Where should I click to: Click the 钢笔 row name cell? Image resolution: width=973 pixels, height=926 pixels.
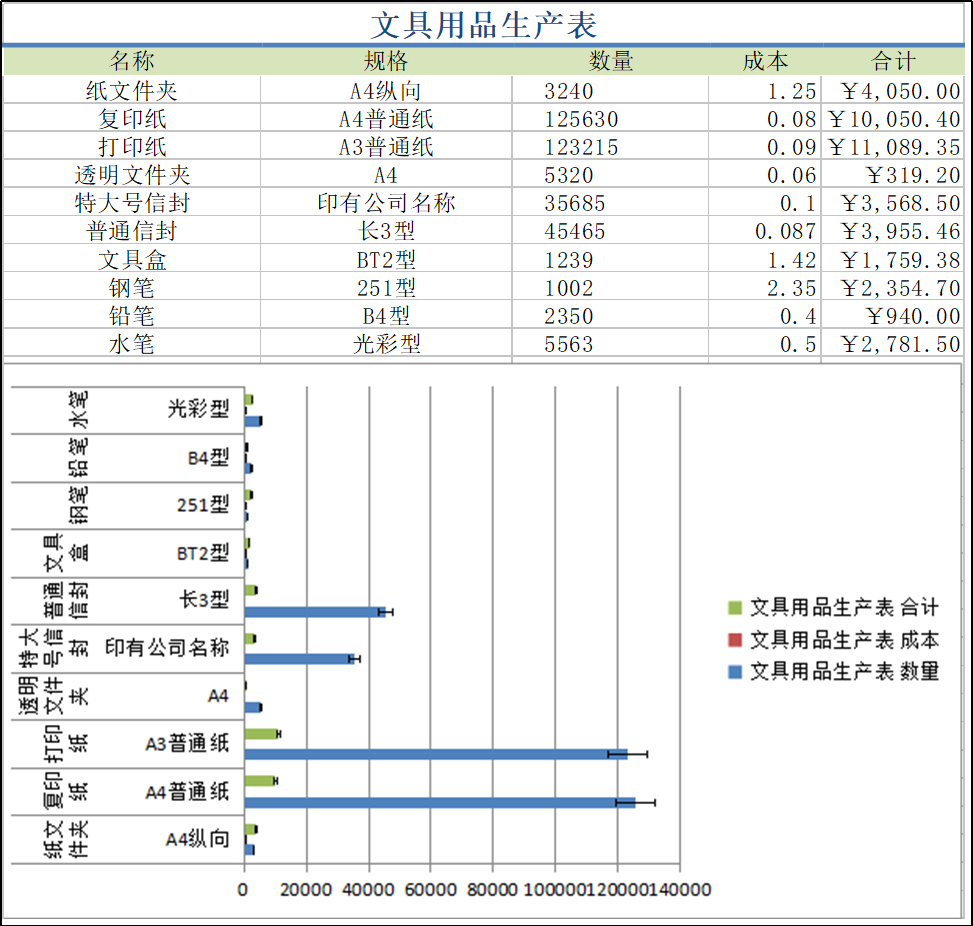coord(130,288)
